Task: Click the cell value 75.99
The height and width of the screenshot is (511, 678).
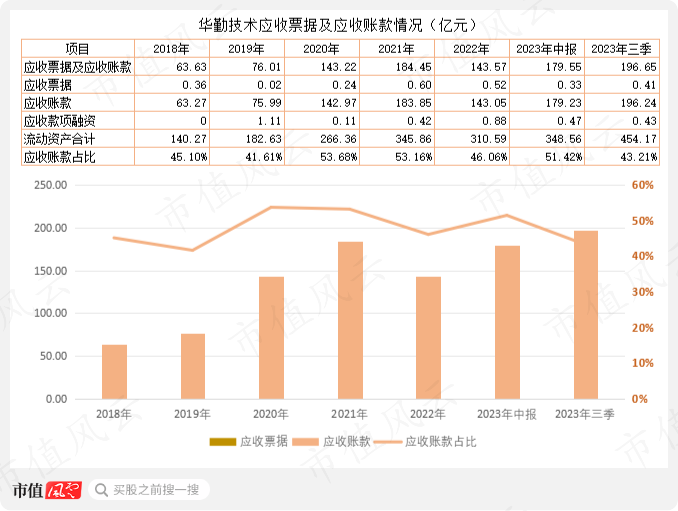Action: [267, 103]
